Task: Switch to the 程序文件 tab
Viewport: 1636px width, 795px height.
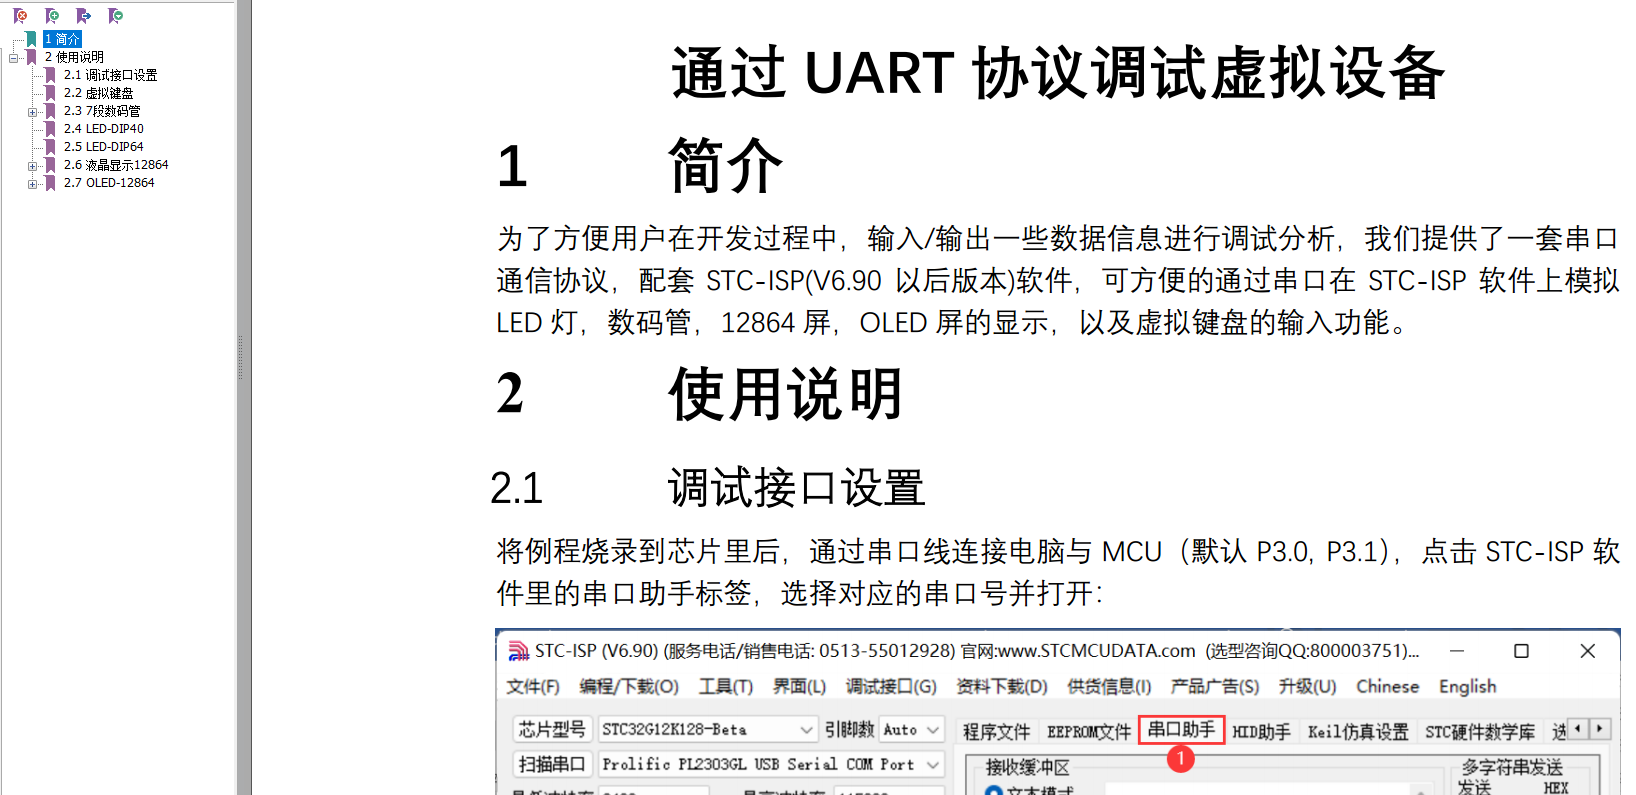Action: click(x=996, y=732)
